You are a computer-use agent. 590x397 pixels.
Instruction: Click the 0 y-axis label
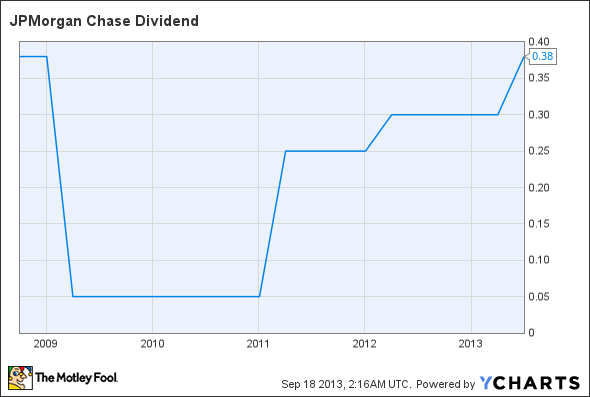coord(531,333)
